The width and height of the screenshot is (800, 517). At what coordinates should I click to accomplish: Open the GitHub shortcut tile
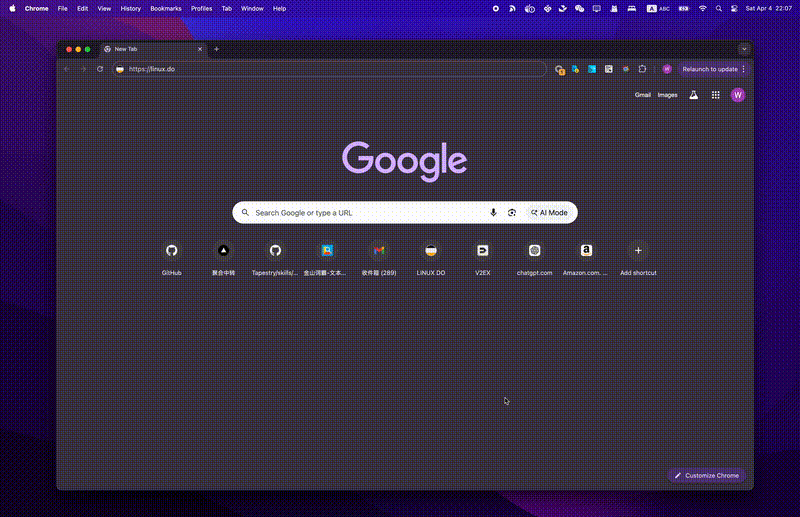pyautogui.click(x=171, y=258)
